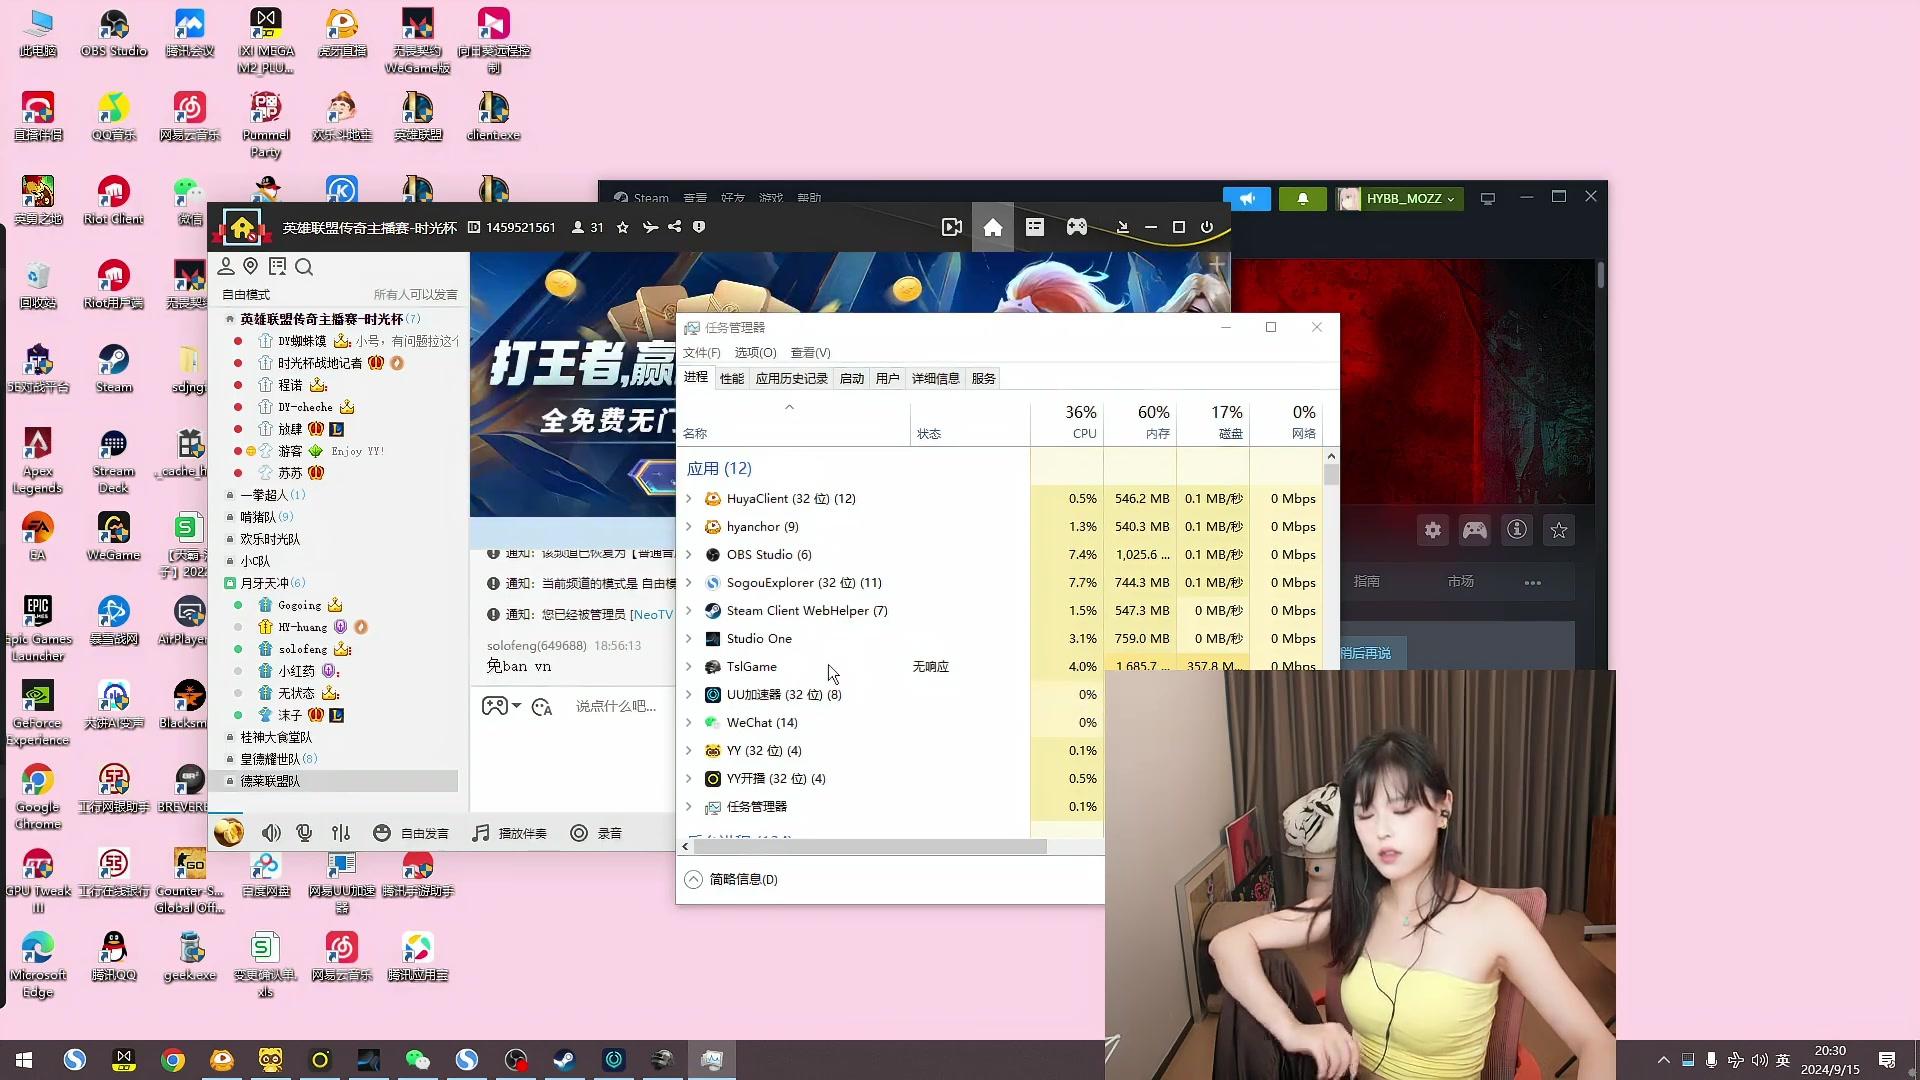Open Epic Games Launcher desktop icon
This screenshot has width=1920, height=1080.
tap(38, 630)
